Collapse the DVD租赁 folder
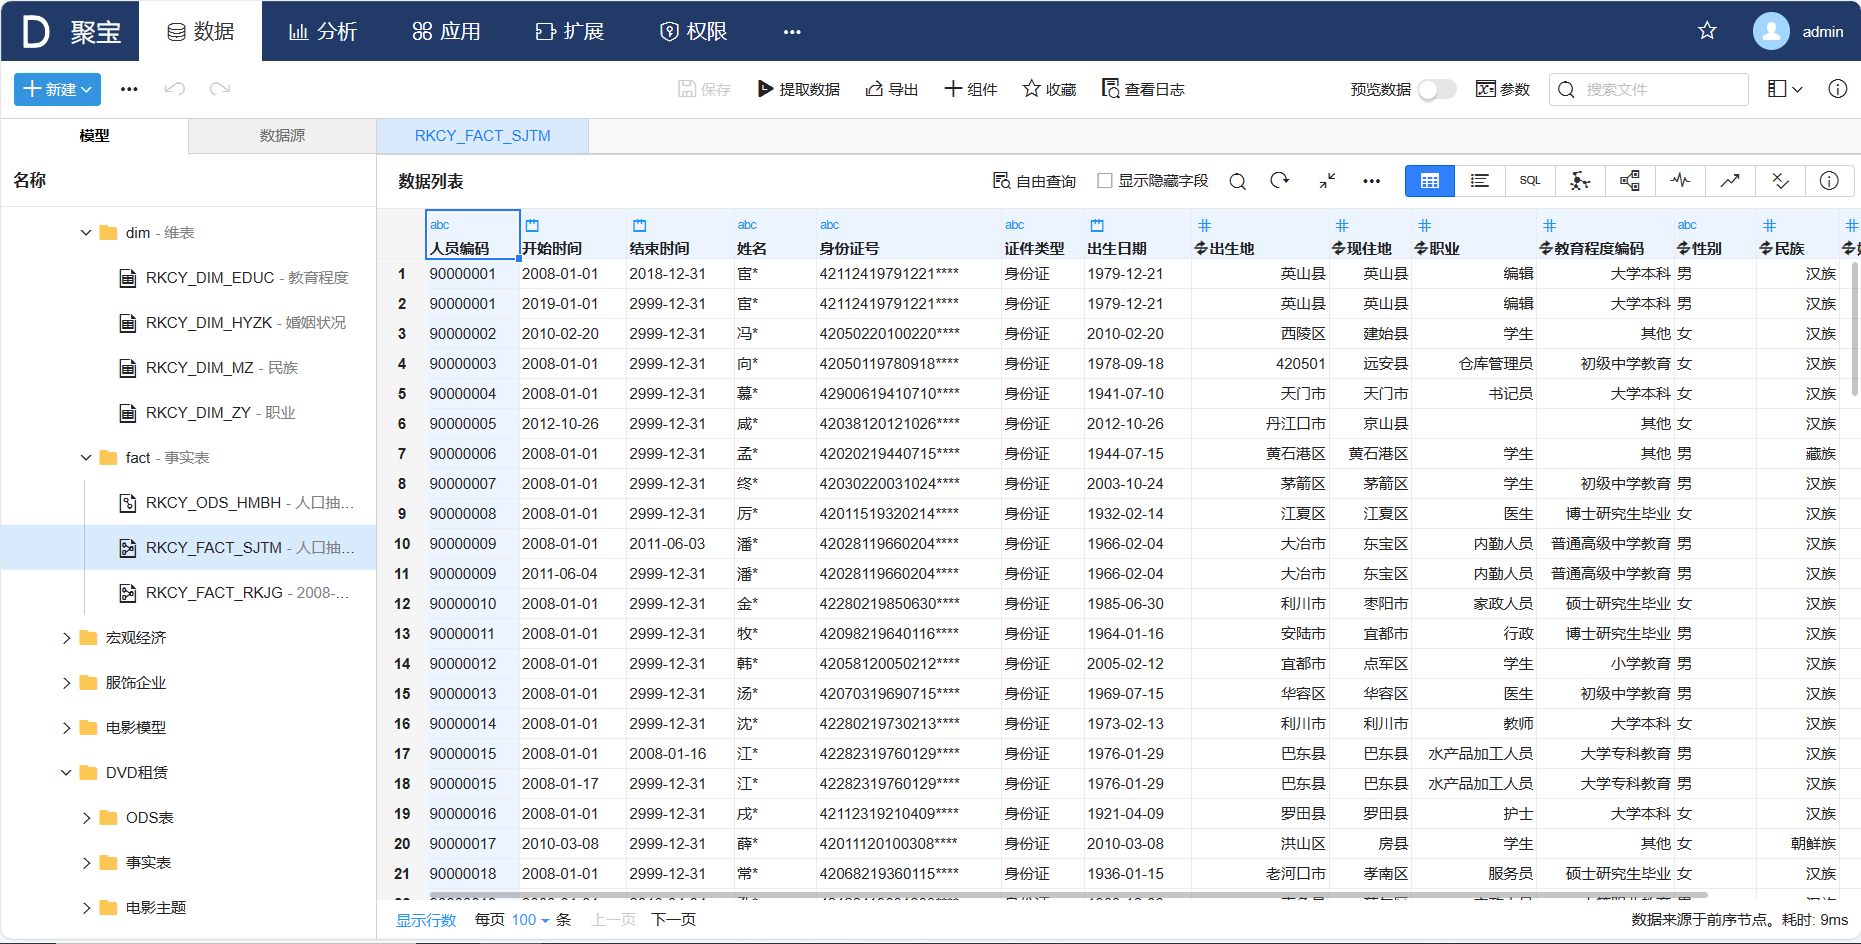The image size is (1861, 944). (66, 773)
